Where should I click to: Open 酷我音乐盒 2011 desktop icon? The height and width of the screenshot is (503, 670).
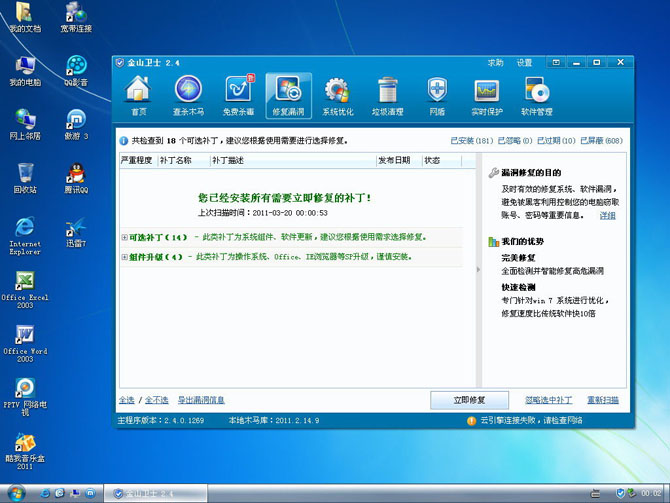pos(25,451)
